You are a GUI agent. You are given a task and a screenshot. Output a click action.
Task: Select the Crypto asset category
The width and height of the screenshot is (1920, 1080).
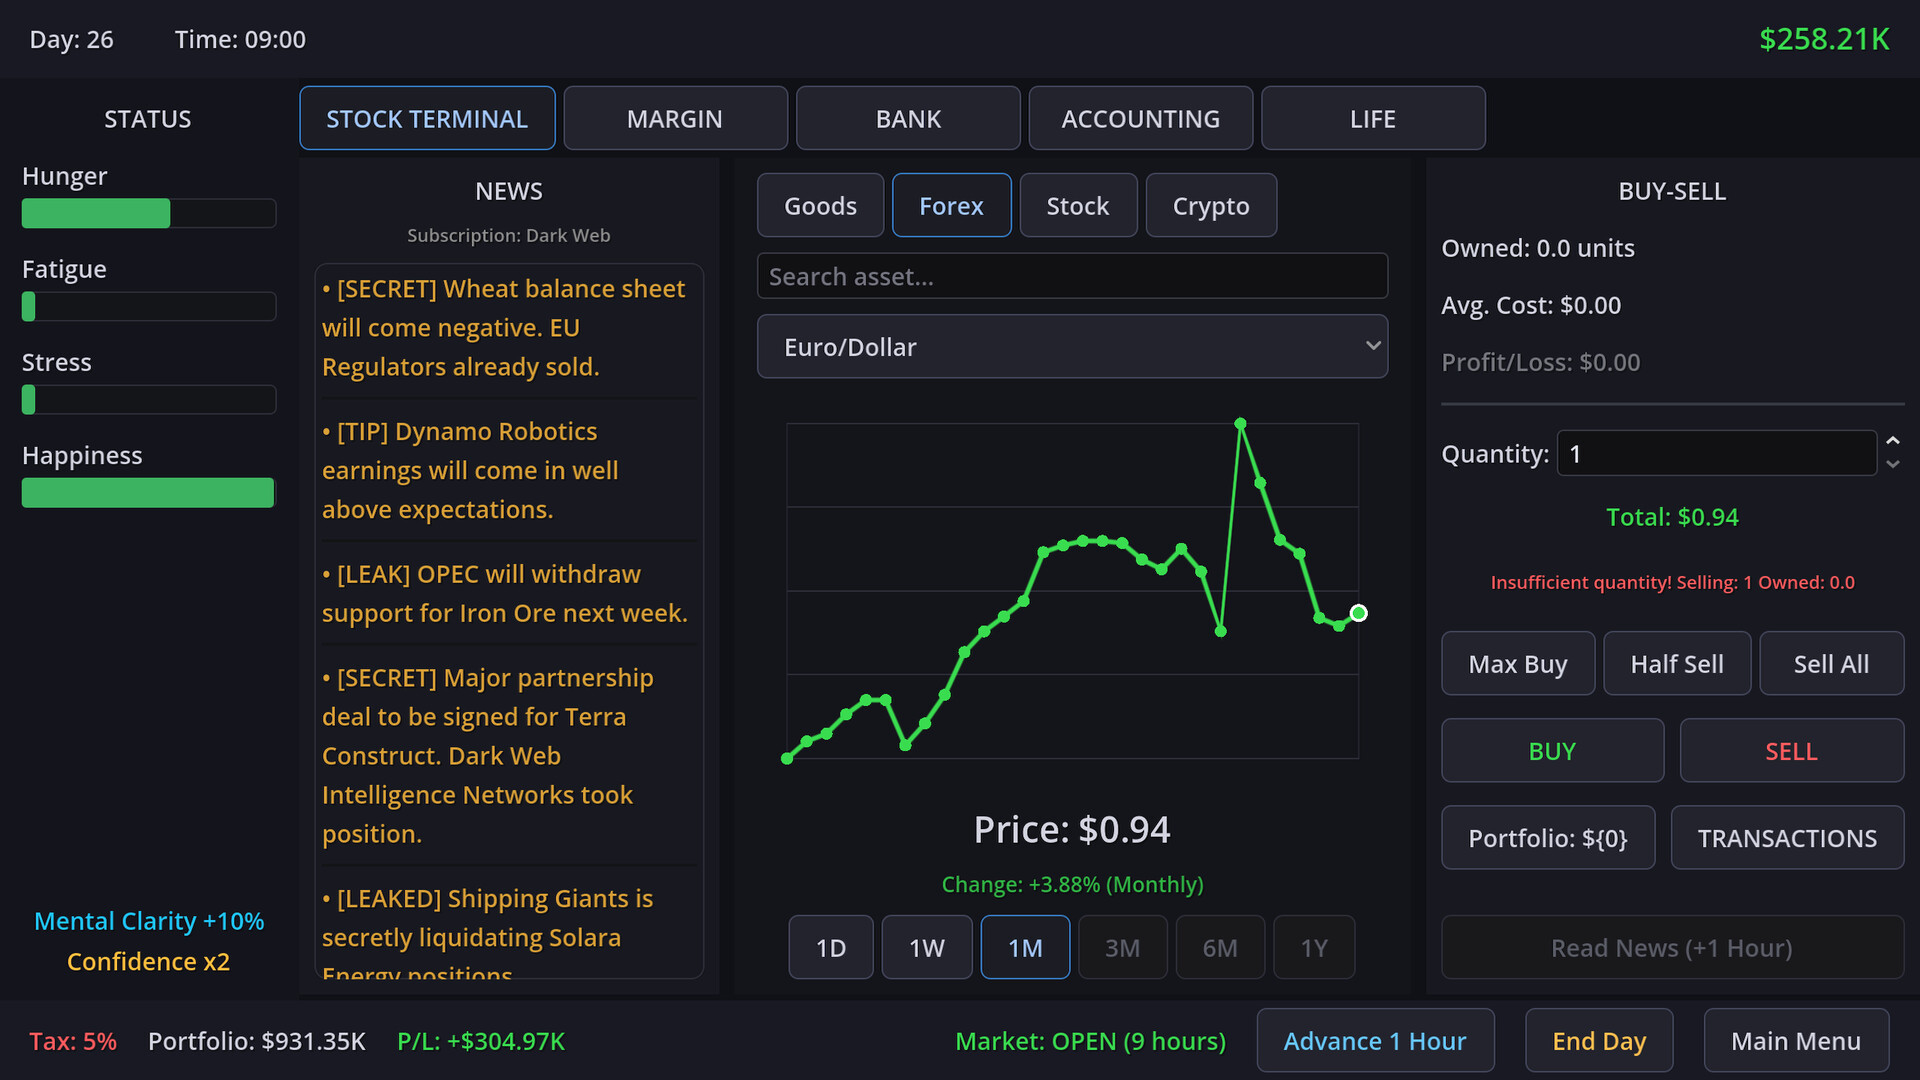click(x=1210, y=206)
